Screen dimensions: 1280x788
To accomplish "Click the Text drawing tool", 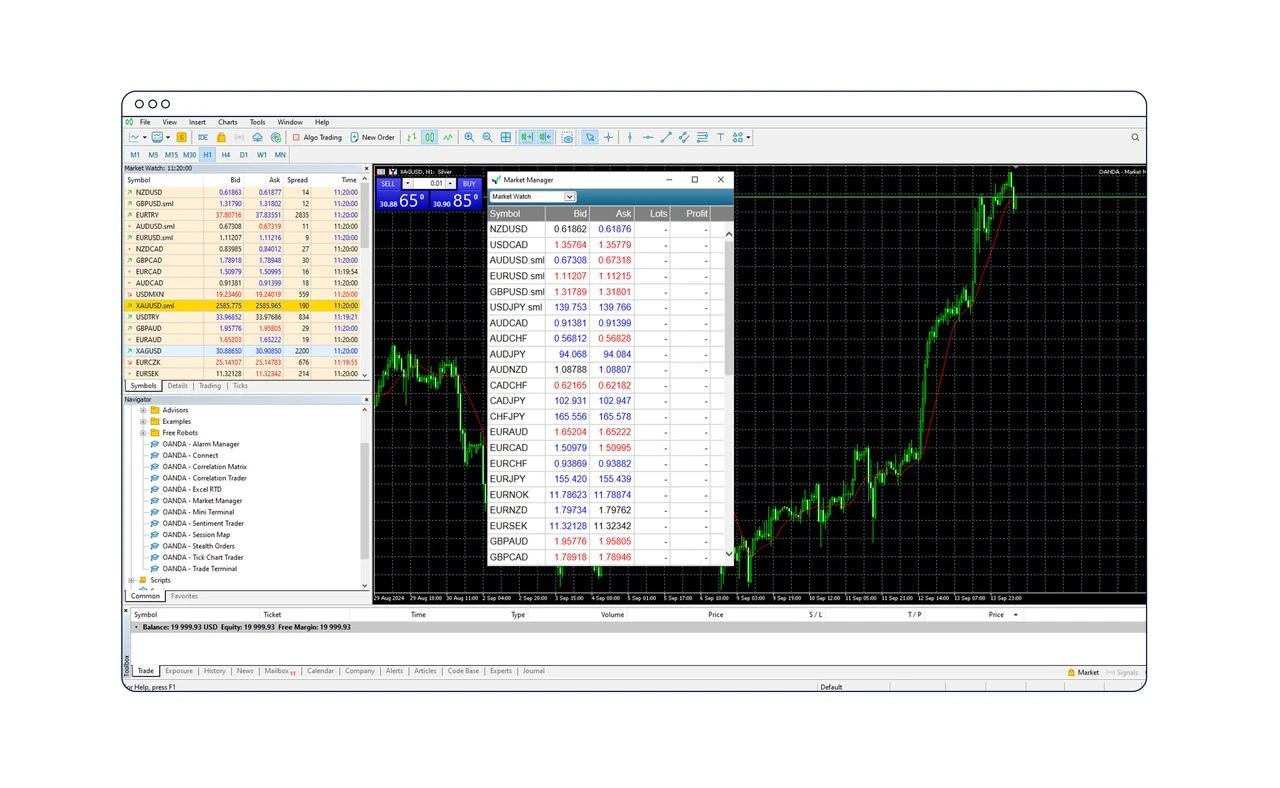I will (x=721, y=137).
